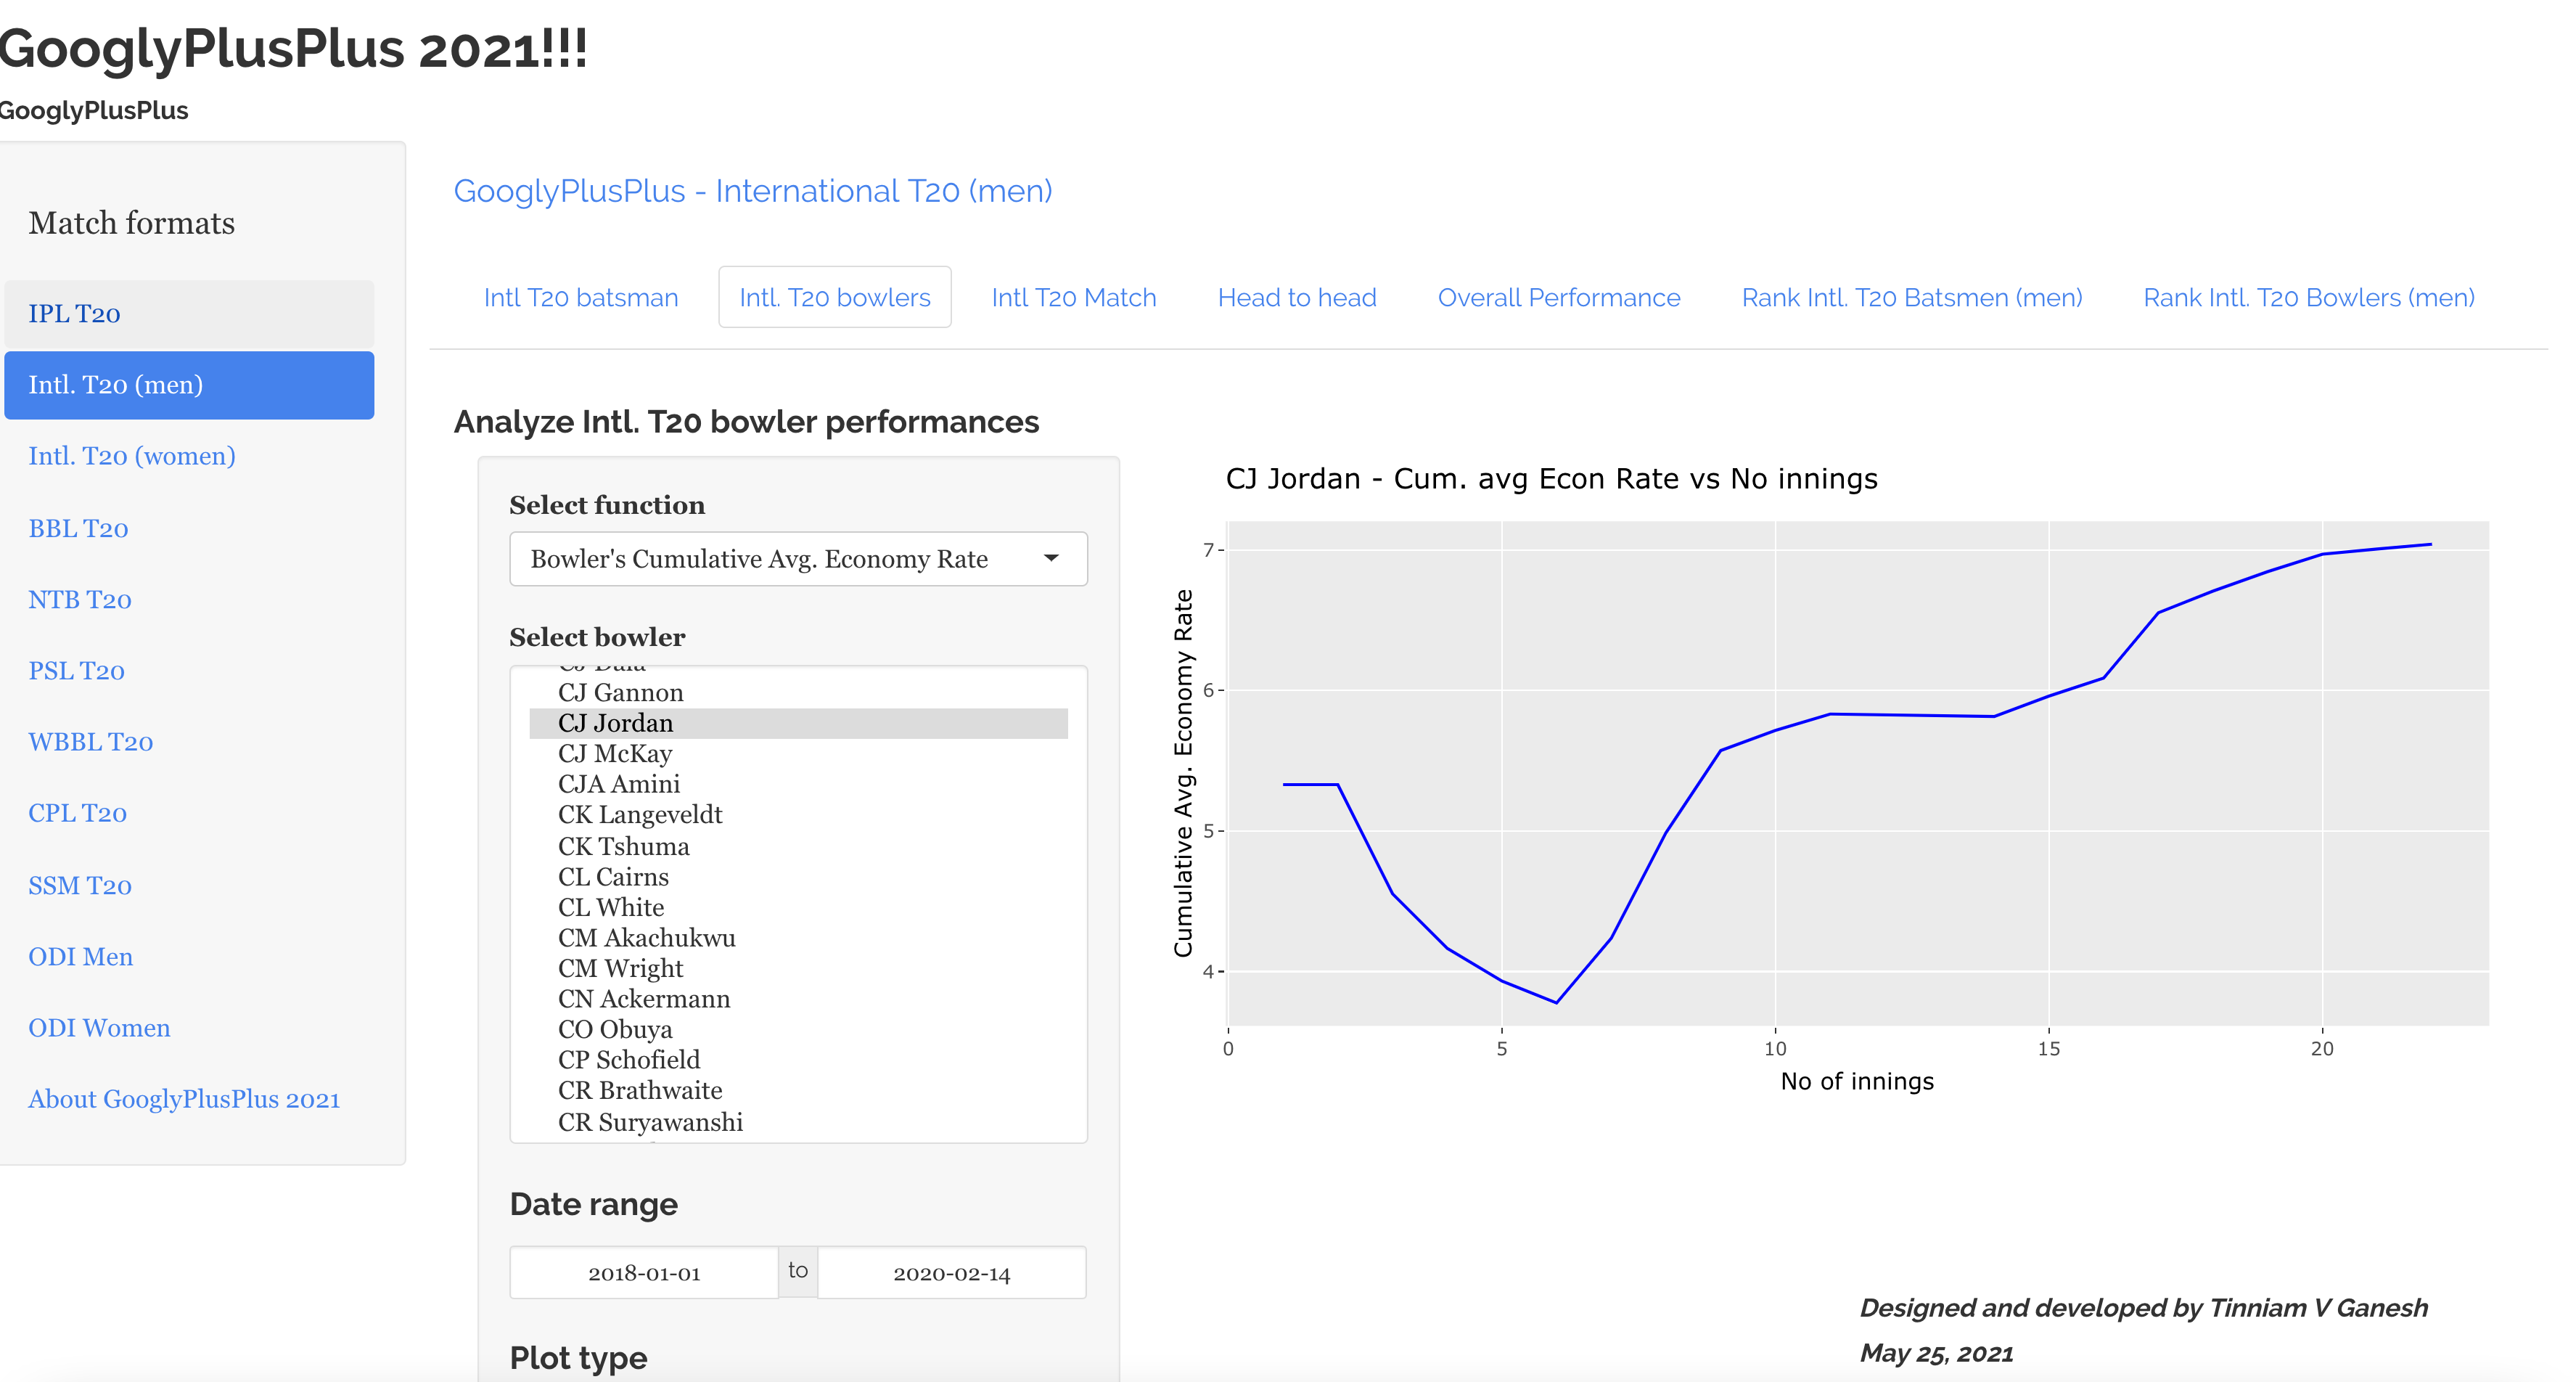The image size is (2576, 1382).
Task: Choose IPL T20 match format
Action: (x=74, y=314)
